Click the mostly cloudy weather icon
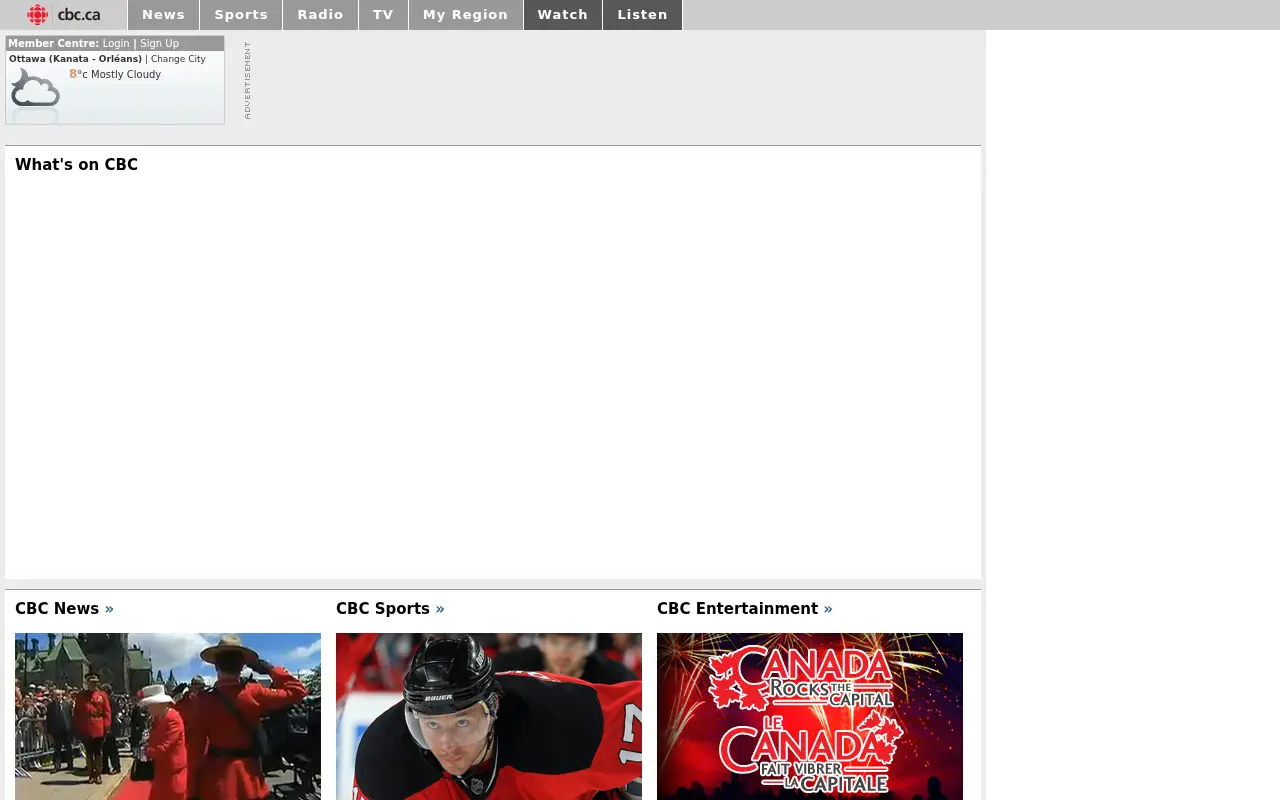This screenshot has width=1280, height=800. coord(35,89)
